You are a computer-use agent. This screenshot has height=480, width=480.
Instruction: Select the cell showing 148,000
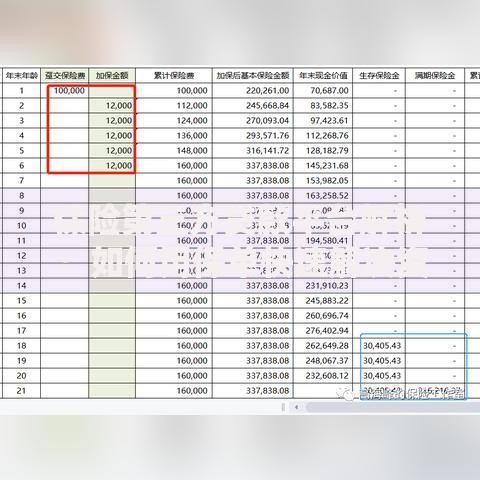(x=174, y=151)
